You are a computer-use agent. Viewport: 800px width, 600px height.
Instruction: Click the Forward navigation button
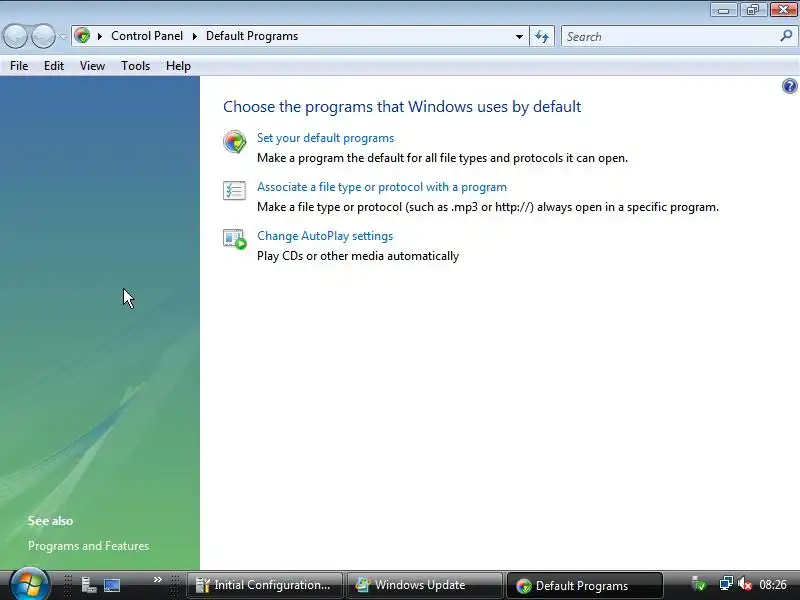coord(43,36)
